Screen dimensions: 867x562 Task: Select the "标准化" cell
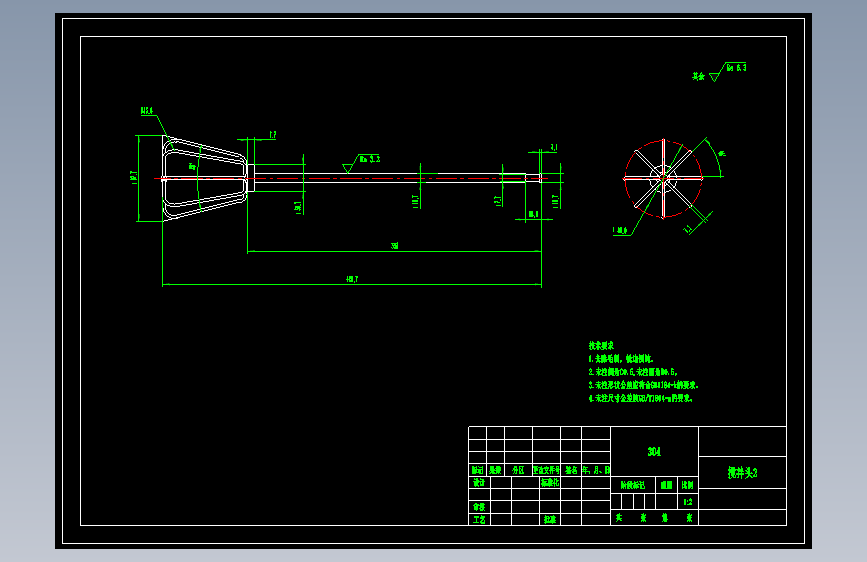[550, 482]
